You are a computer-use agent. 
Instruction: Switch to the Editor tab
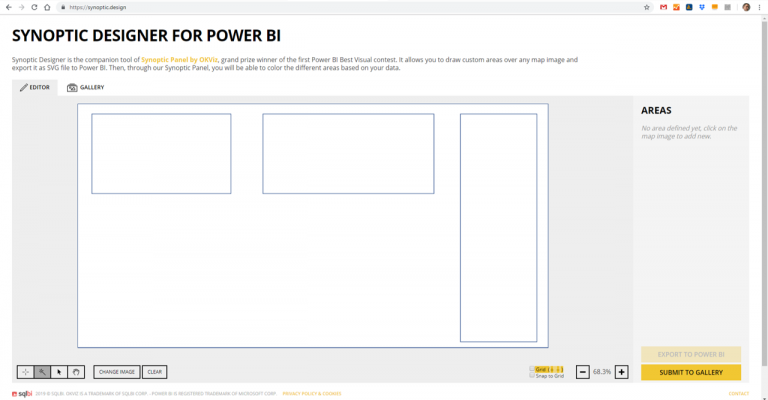coord(35,87)
